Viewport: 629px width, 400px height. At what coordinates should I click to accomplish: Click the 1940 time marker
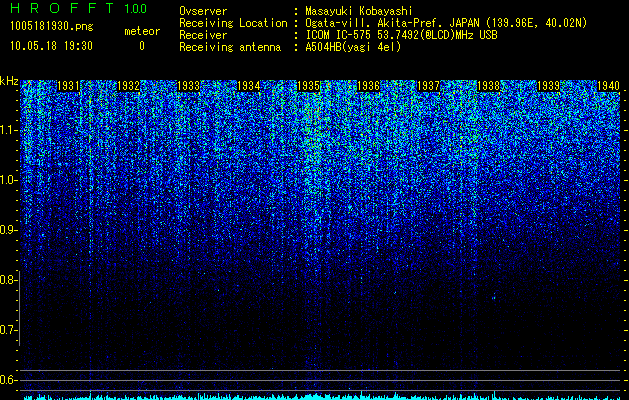click(609, 86)
